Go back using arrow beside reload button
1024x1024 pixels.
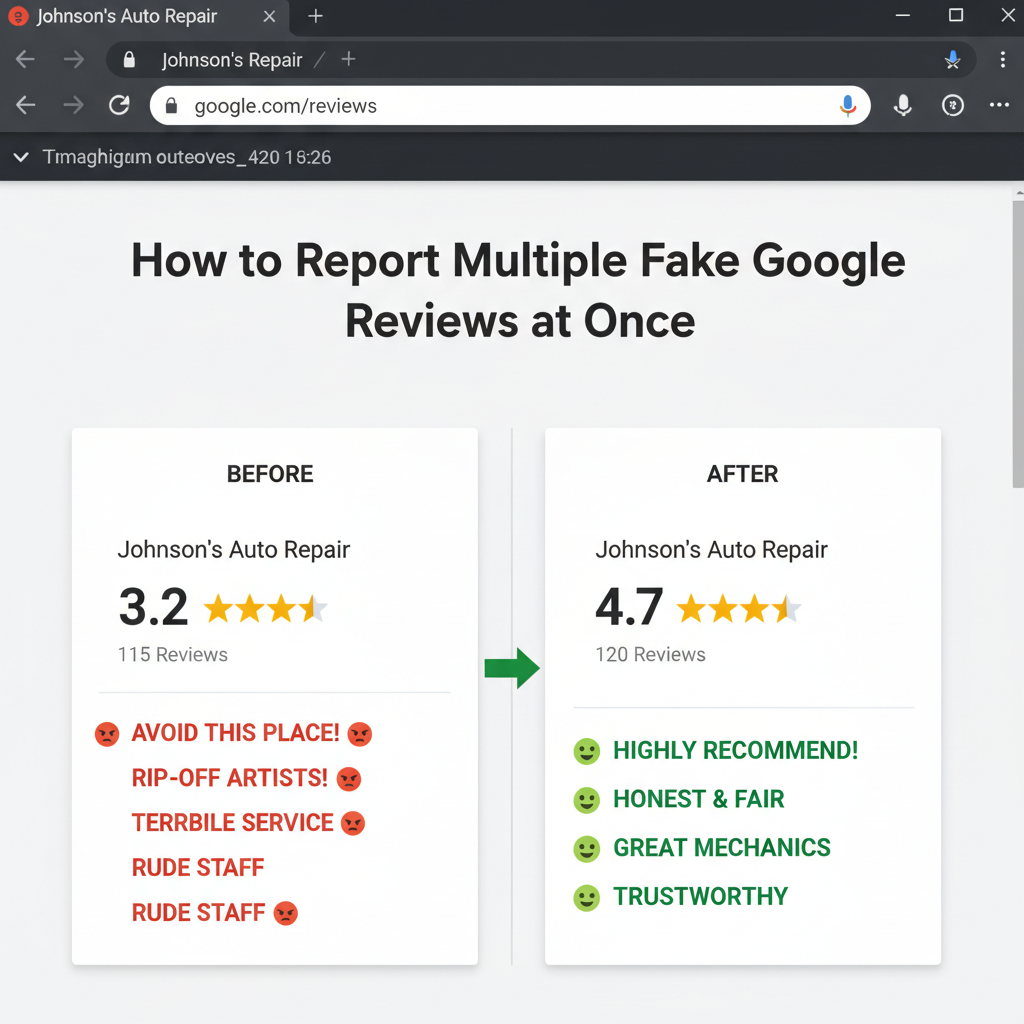(25, 105)
